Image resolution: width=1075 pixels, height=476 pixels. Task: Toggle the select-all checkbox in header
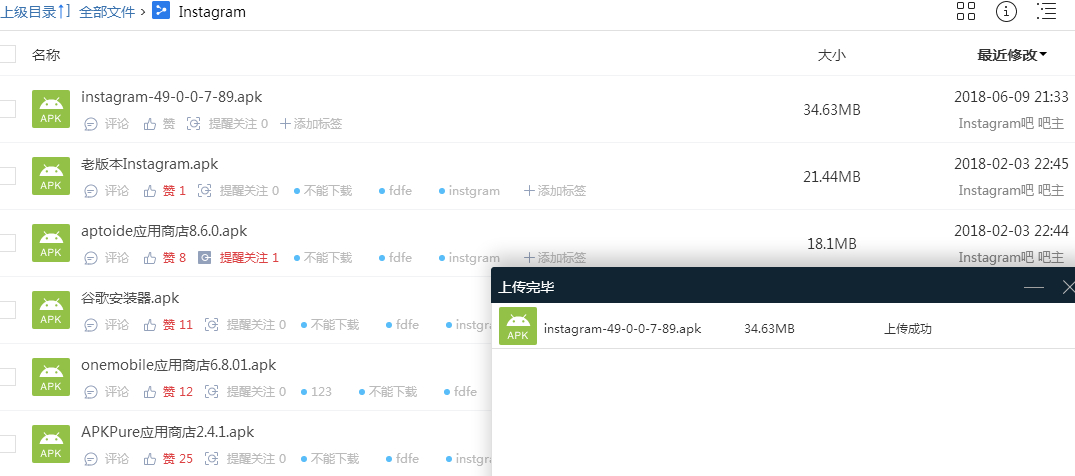click(7, 54)
